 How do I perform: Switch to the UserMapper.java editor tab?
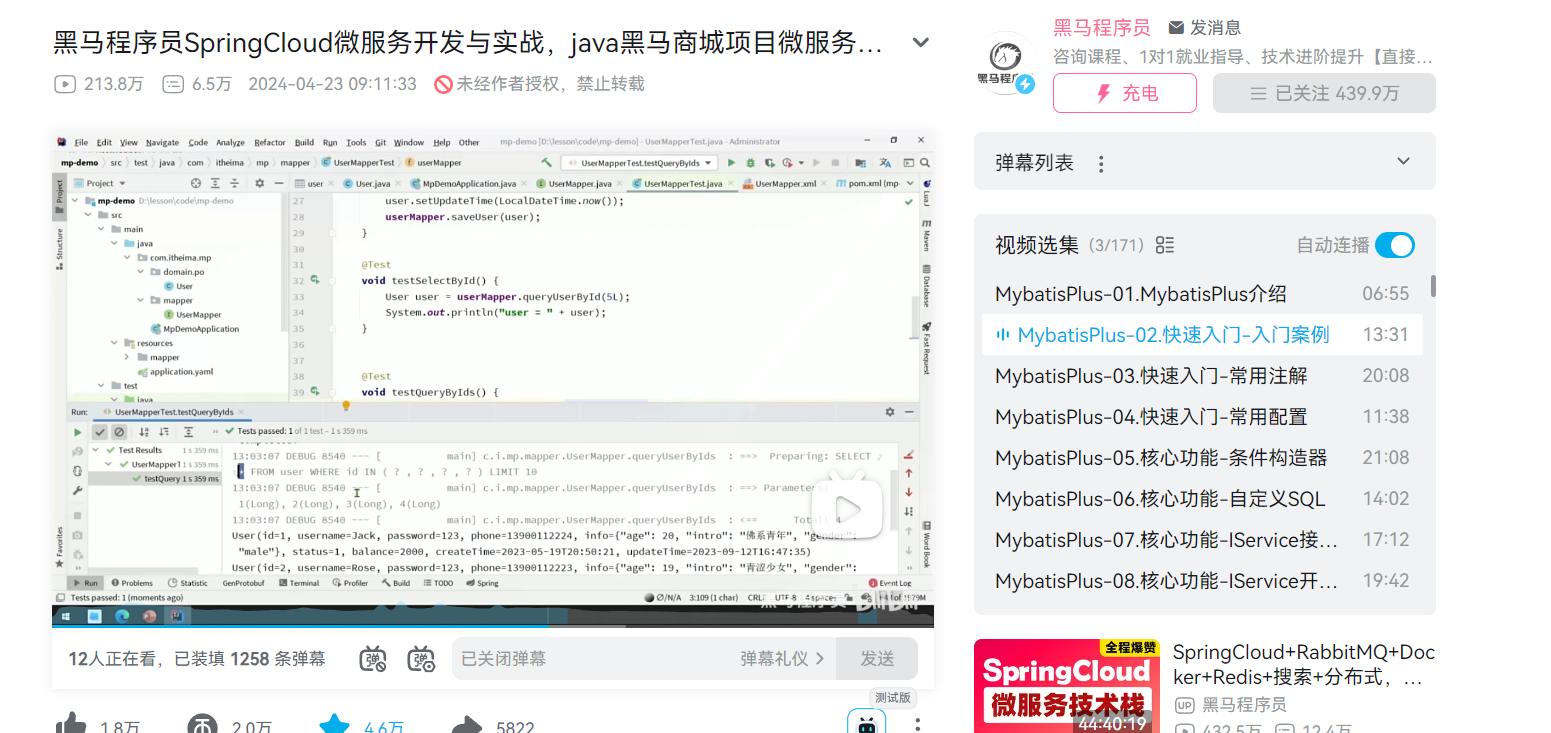coord(581,184)
